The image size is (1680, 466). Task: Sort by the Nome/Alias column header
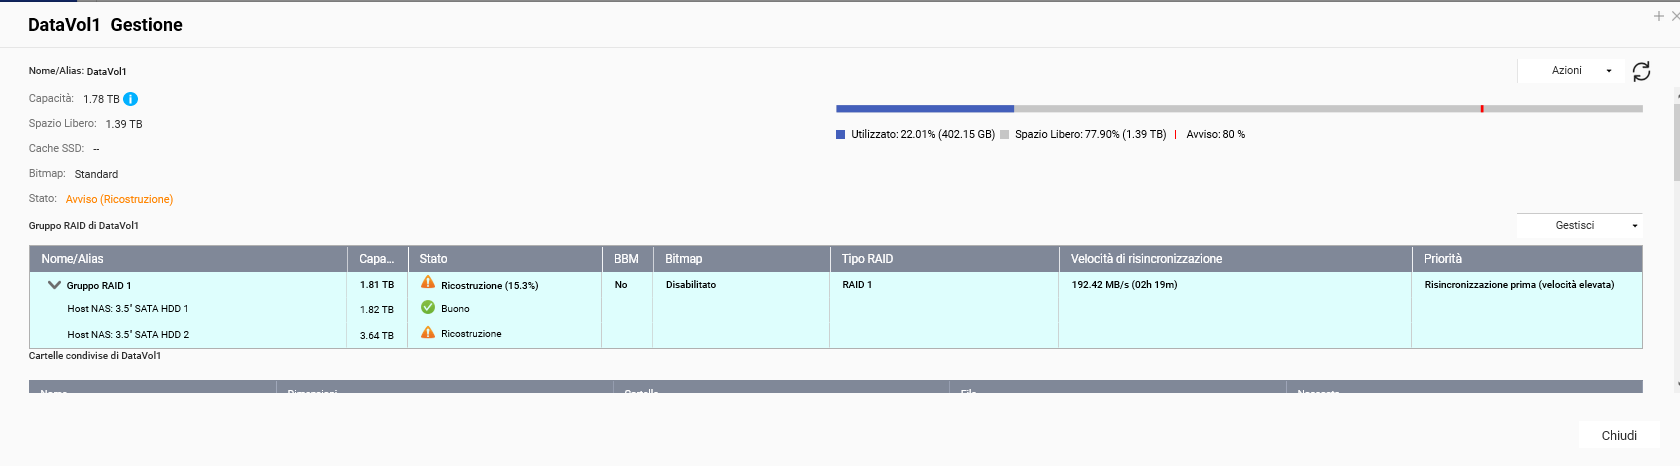[73, 259]
